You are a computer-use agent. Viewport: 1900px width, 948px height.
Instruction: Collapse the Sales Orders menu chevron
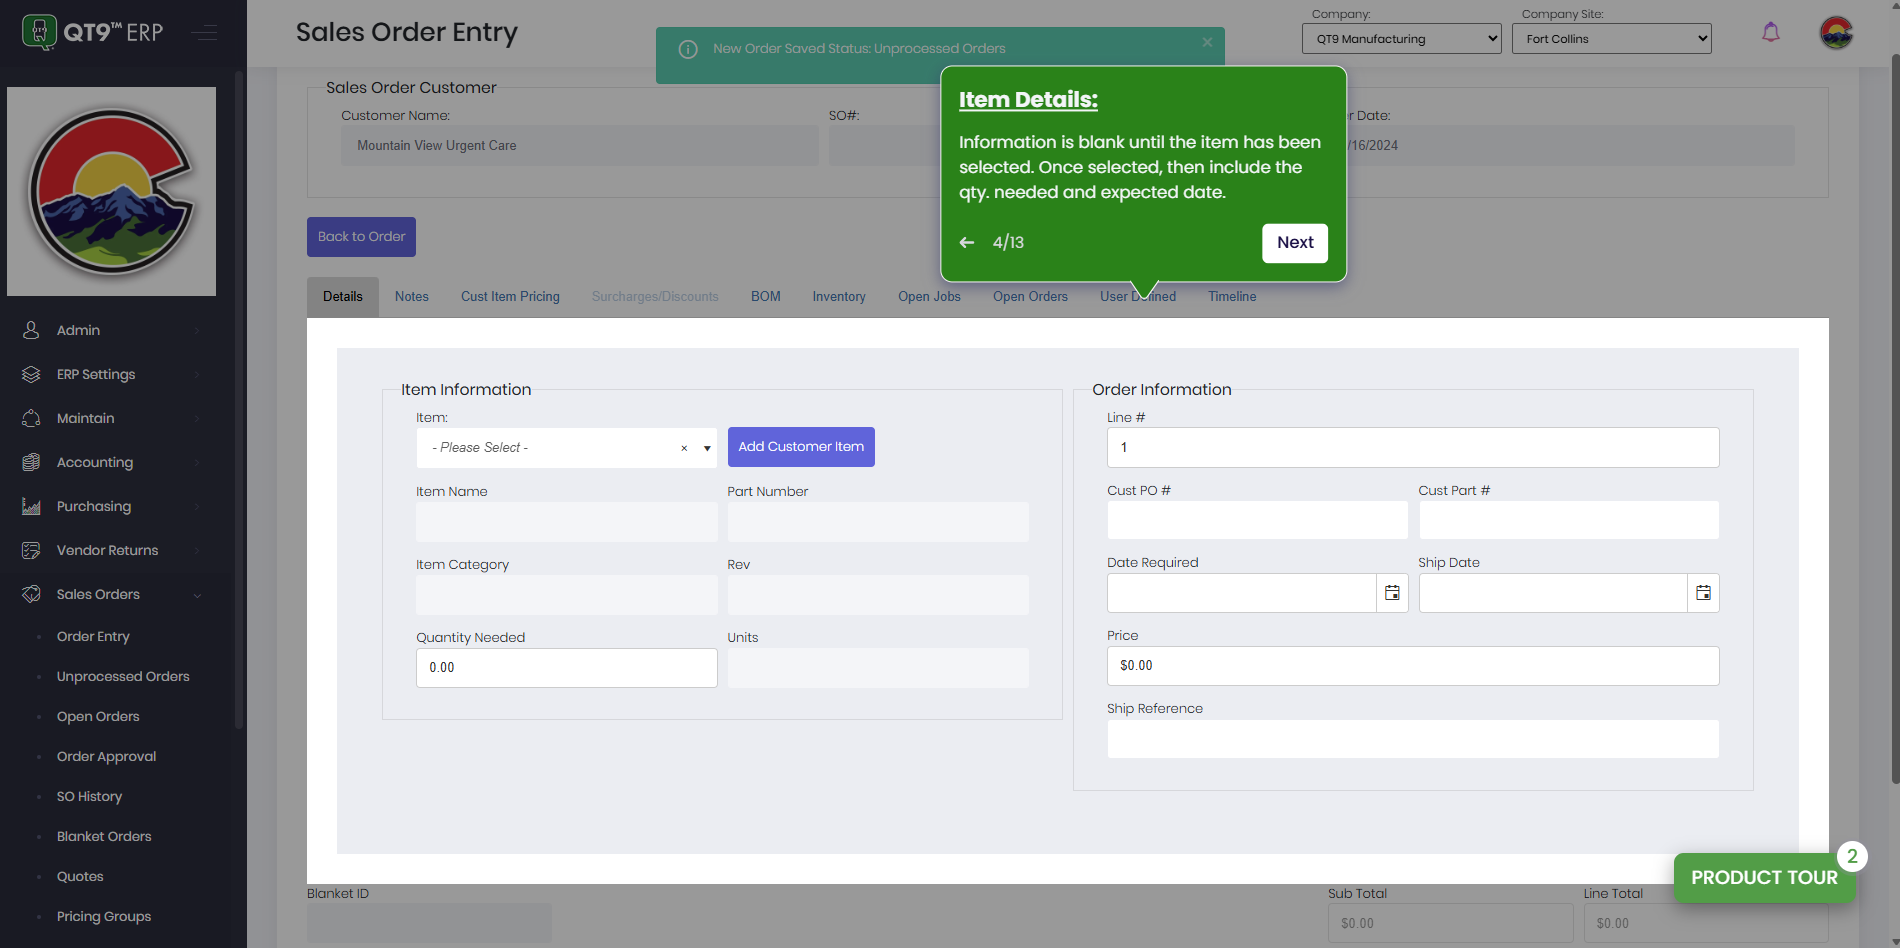coord(198,594)
